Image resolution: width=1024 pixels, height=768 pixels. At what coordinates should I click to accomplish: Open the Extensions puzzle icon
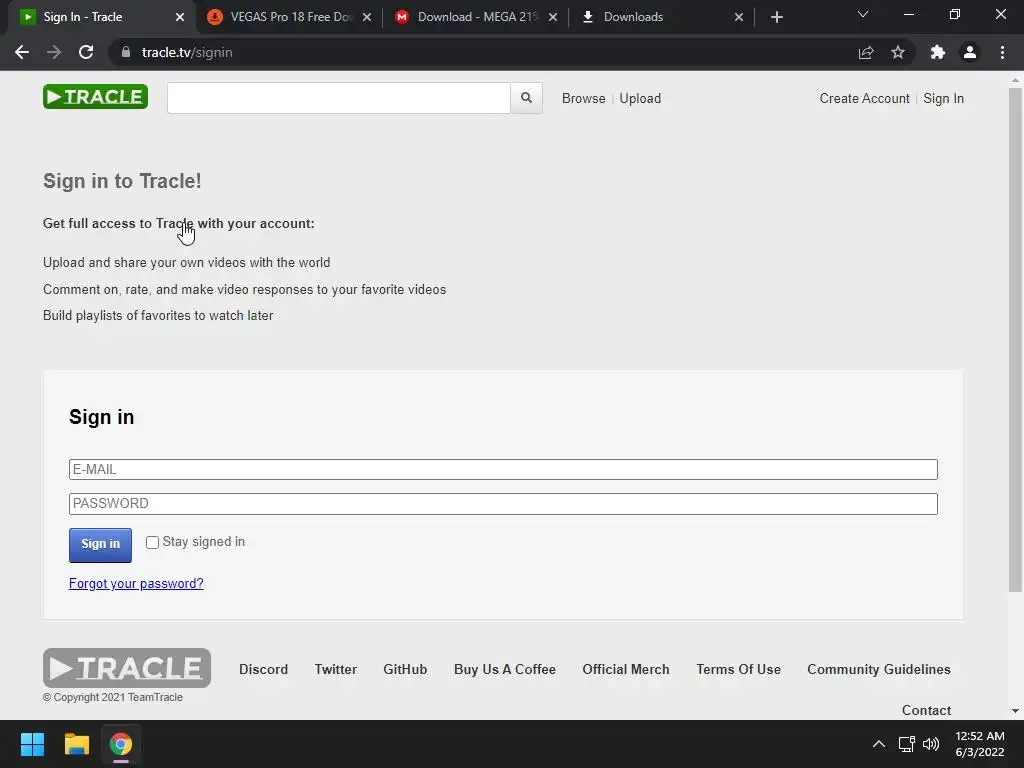938,52
